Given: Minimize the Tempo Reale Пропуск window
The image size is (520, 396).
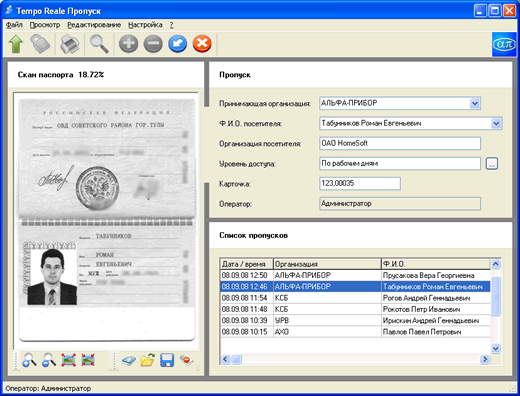Looking at the screenshot, I should [480, 11].
